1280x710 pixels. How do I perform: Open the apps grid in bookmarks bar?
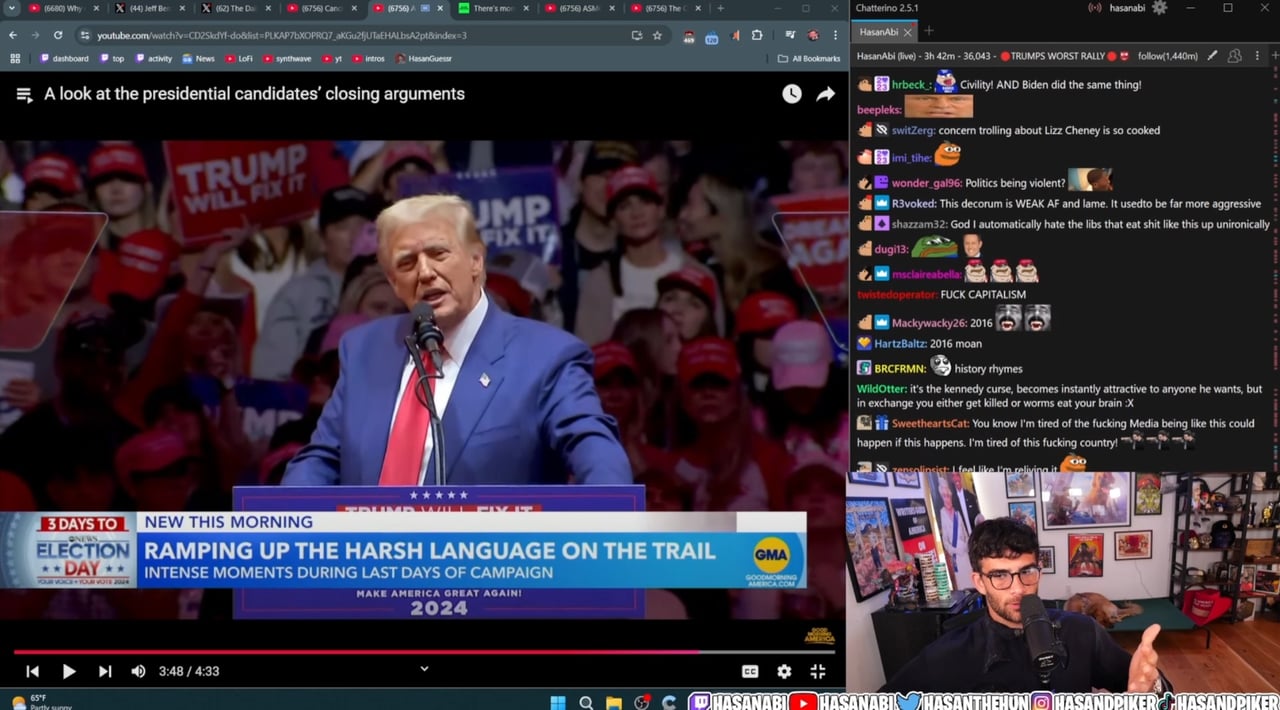(x=15, y=59)
